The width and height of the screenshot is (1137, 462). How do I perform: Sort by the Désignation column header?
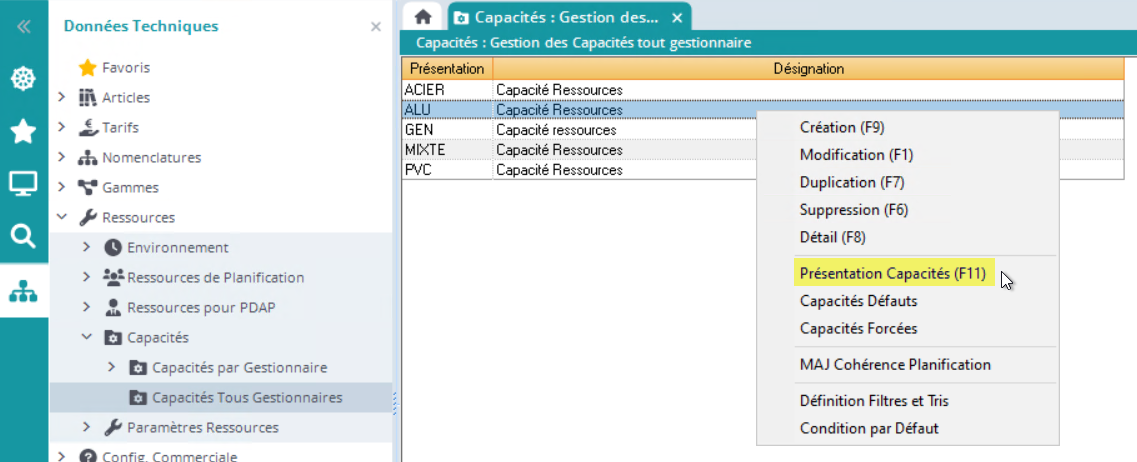(x=808, y=69)
